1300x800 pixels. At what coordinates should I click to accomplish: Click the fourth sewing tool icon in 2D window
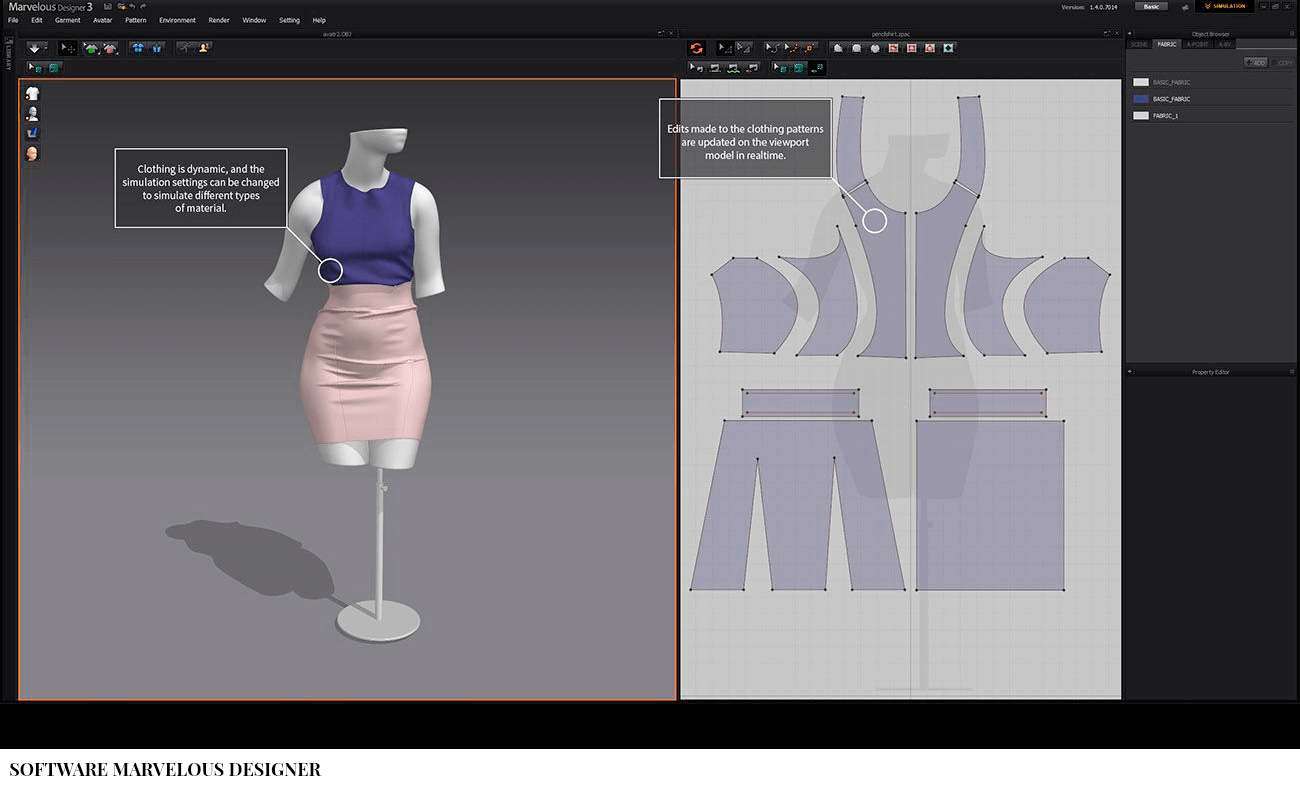(752, 68)
